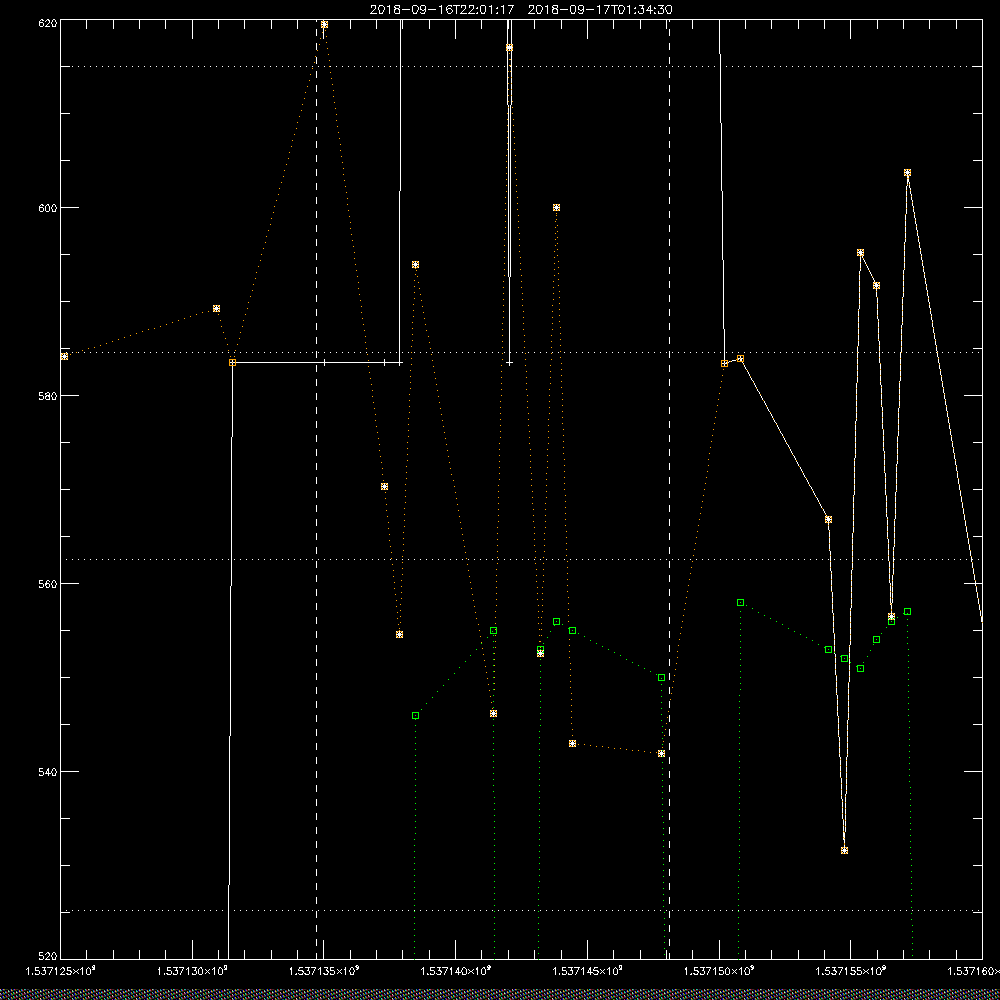Click x-axis label 1.537145×10⁹
The image size is (1000, 1000).
[589, 971]
